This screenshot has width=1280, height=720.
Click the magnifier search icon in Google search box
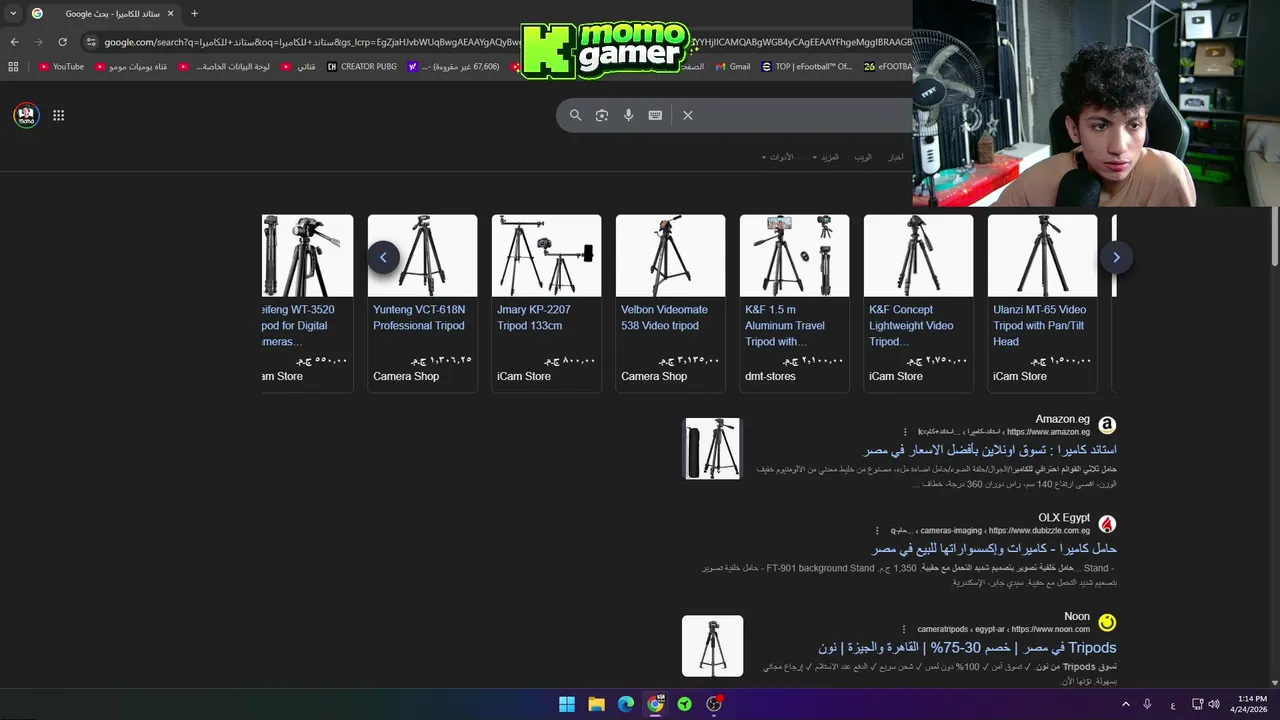[x=575, y=115]
